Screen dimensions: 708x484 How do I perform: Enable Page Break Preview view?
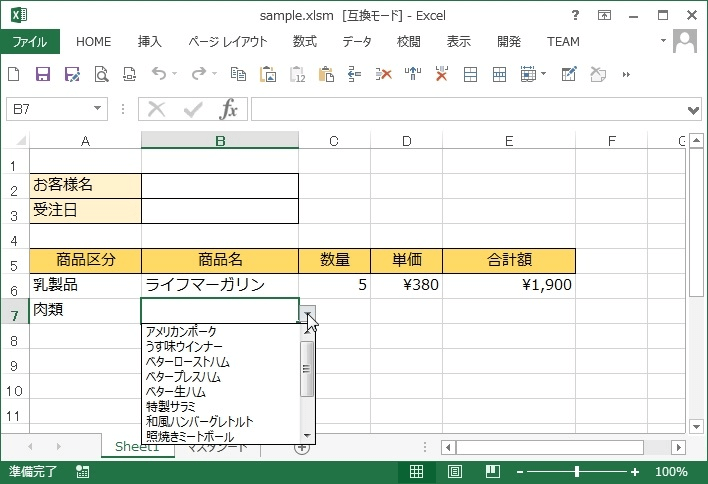490,472
